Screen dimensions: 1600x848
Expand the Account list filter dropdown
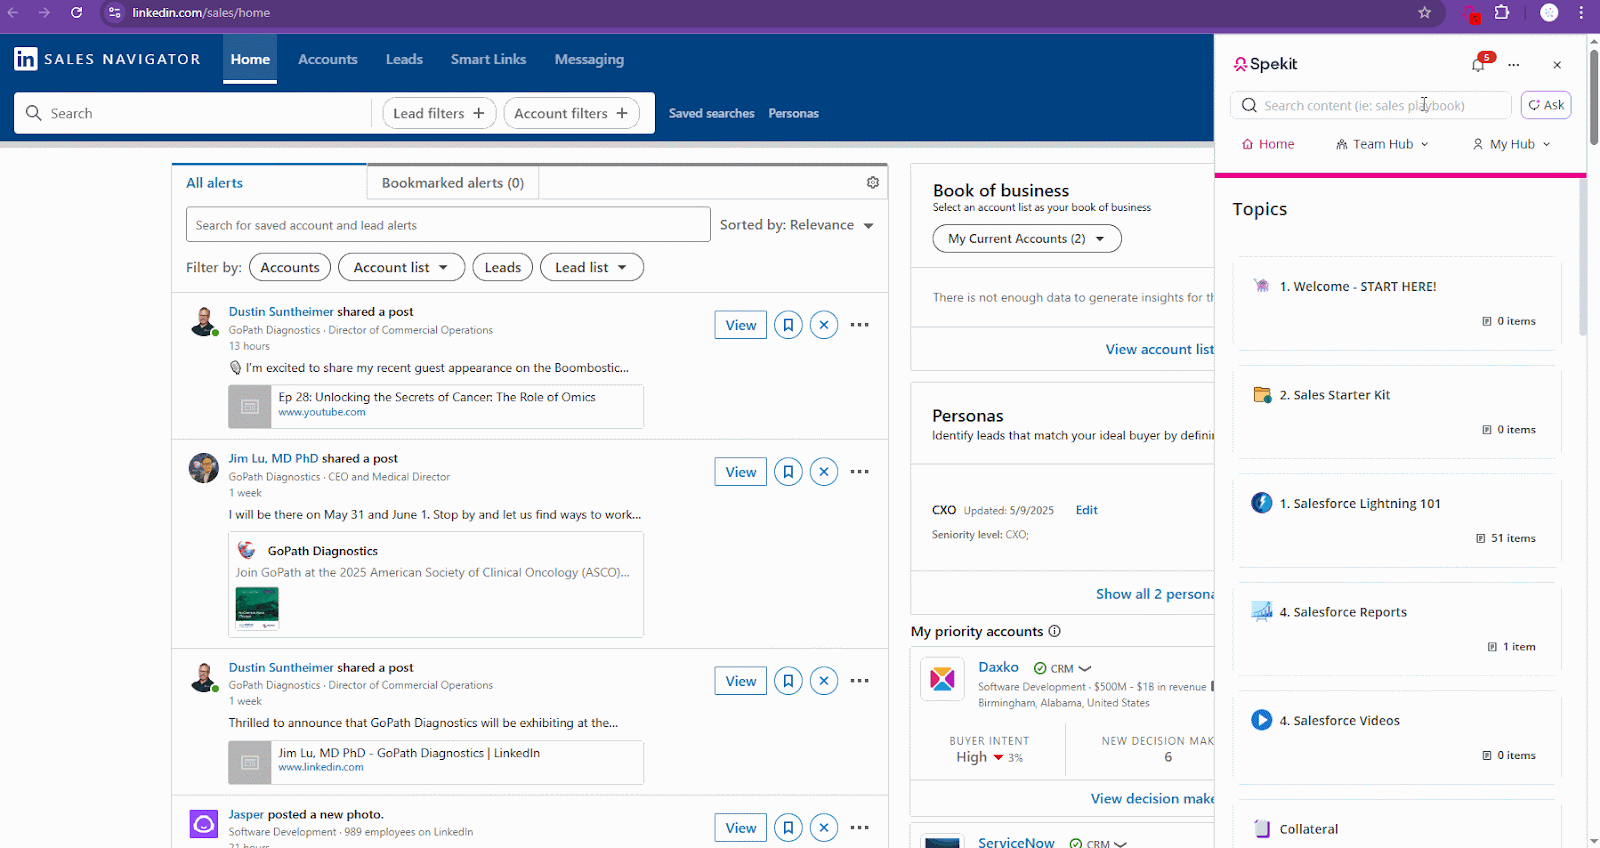click(401, 267)
